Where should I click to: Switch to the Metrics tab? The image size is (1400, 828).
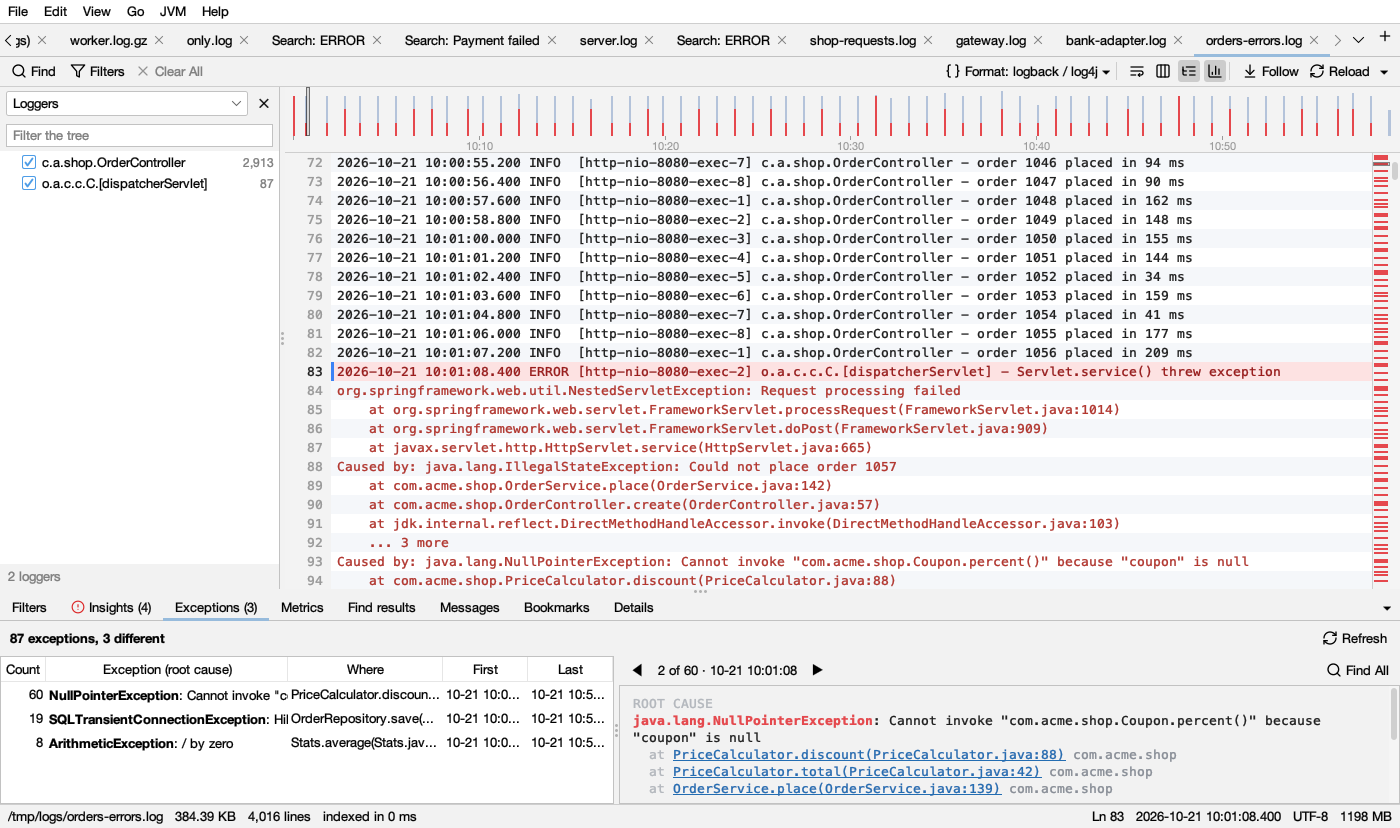[x=302, y=607]
